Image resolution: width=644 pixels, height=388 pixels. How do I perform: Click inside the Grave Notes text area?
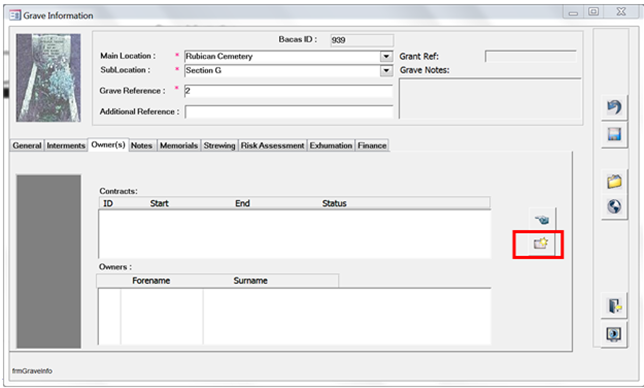pyautogui.click(x=490, y=99)
